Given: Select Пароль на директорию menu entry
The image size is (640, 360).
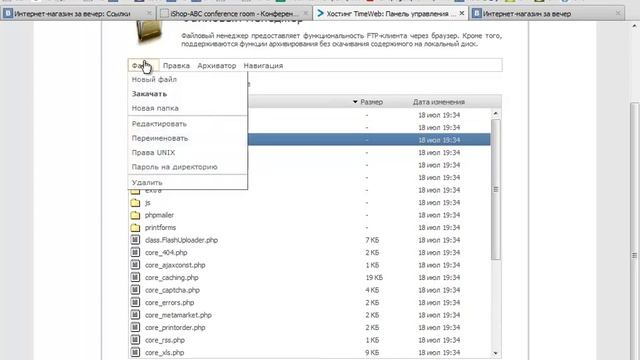Looking at the screenshot, I should 174,167.
